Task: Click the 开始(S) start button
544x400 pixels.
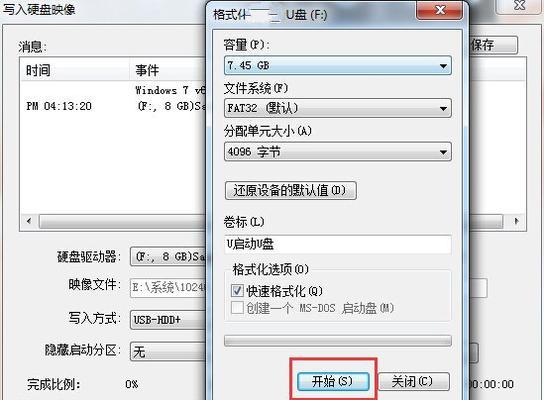Action: pyautogui.click(x=333, y=382)
